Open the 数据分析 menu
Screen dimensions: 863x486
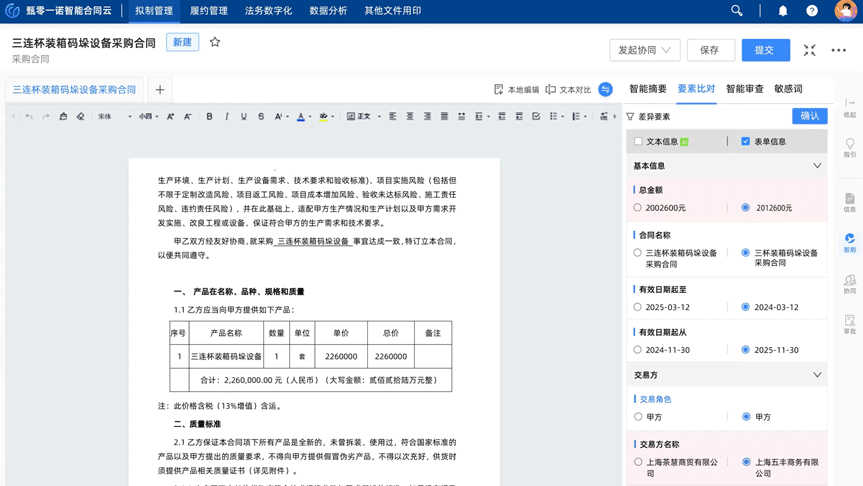(328, 10)
